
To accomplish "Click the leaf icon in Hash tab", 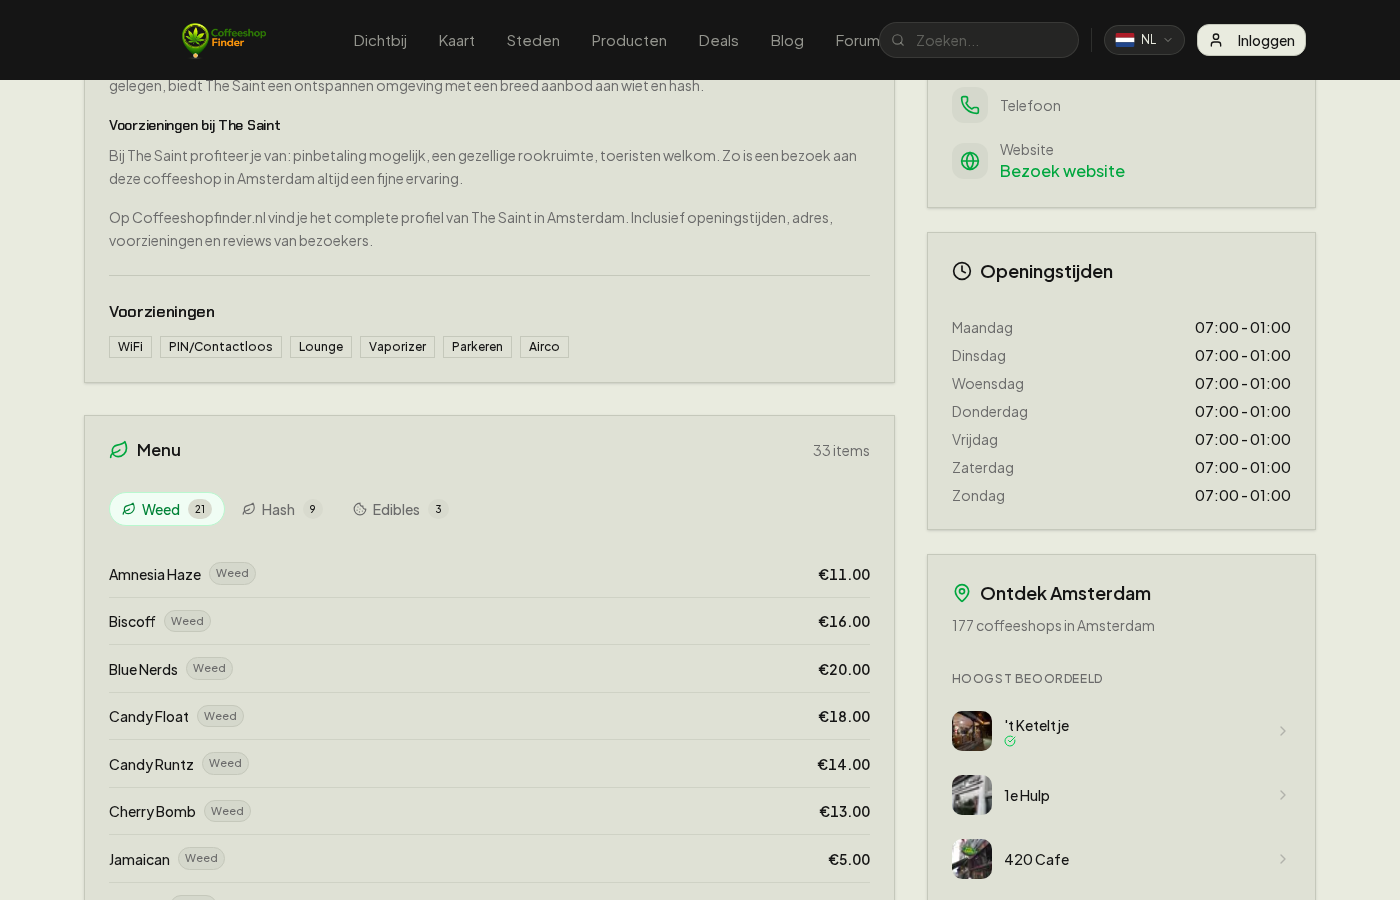I will (249, 509).
